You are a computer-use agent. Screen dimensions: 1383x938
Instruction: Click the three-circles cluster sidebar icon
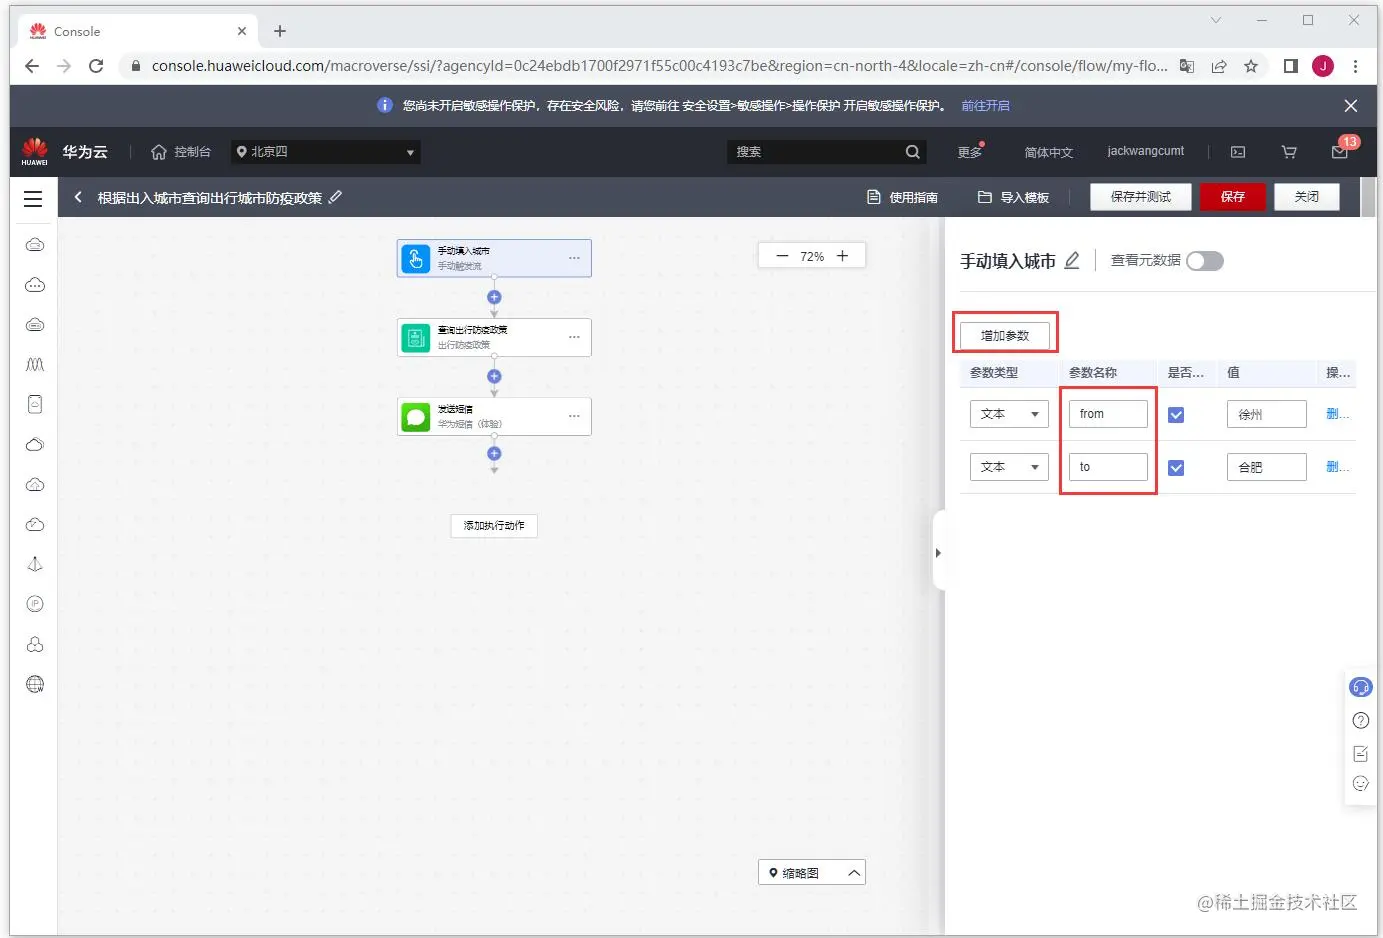35,644
